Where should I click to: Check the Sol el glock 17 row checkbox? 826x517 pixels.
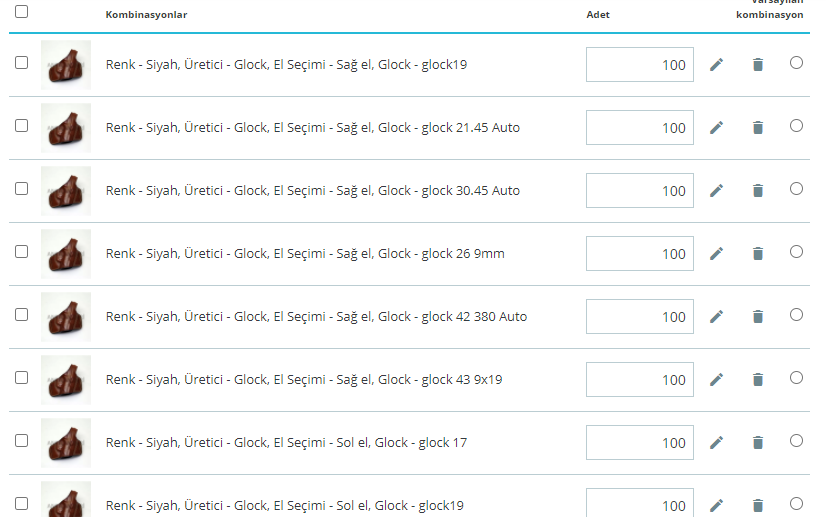pos(22,441)
